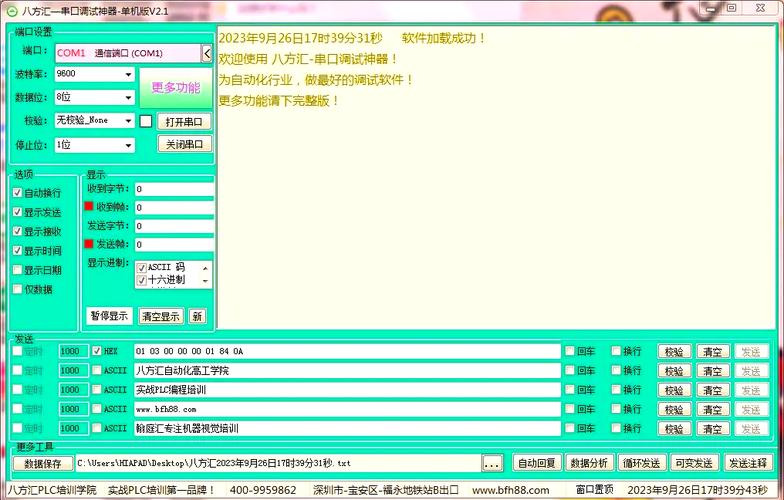The image size is (784, 500).
Task: Click 400-9959862 in the status bar
Action: [x=263, y=490]
